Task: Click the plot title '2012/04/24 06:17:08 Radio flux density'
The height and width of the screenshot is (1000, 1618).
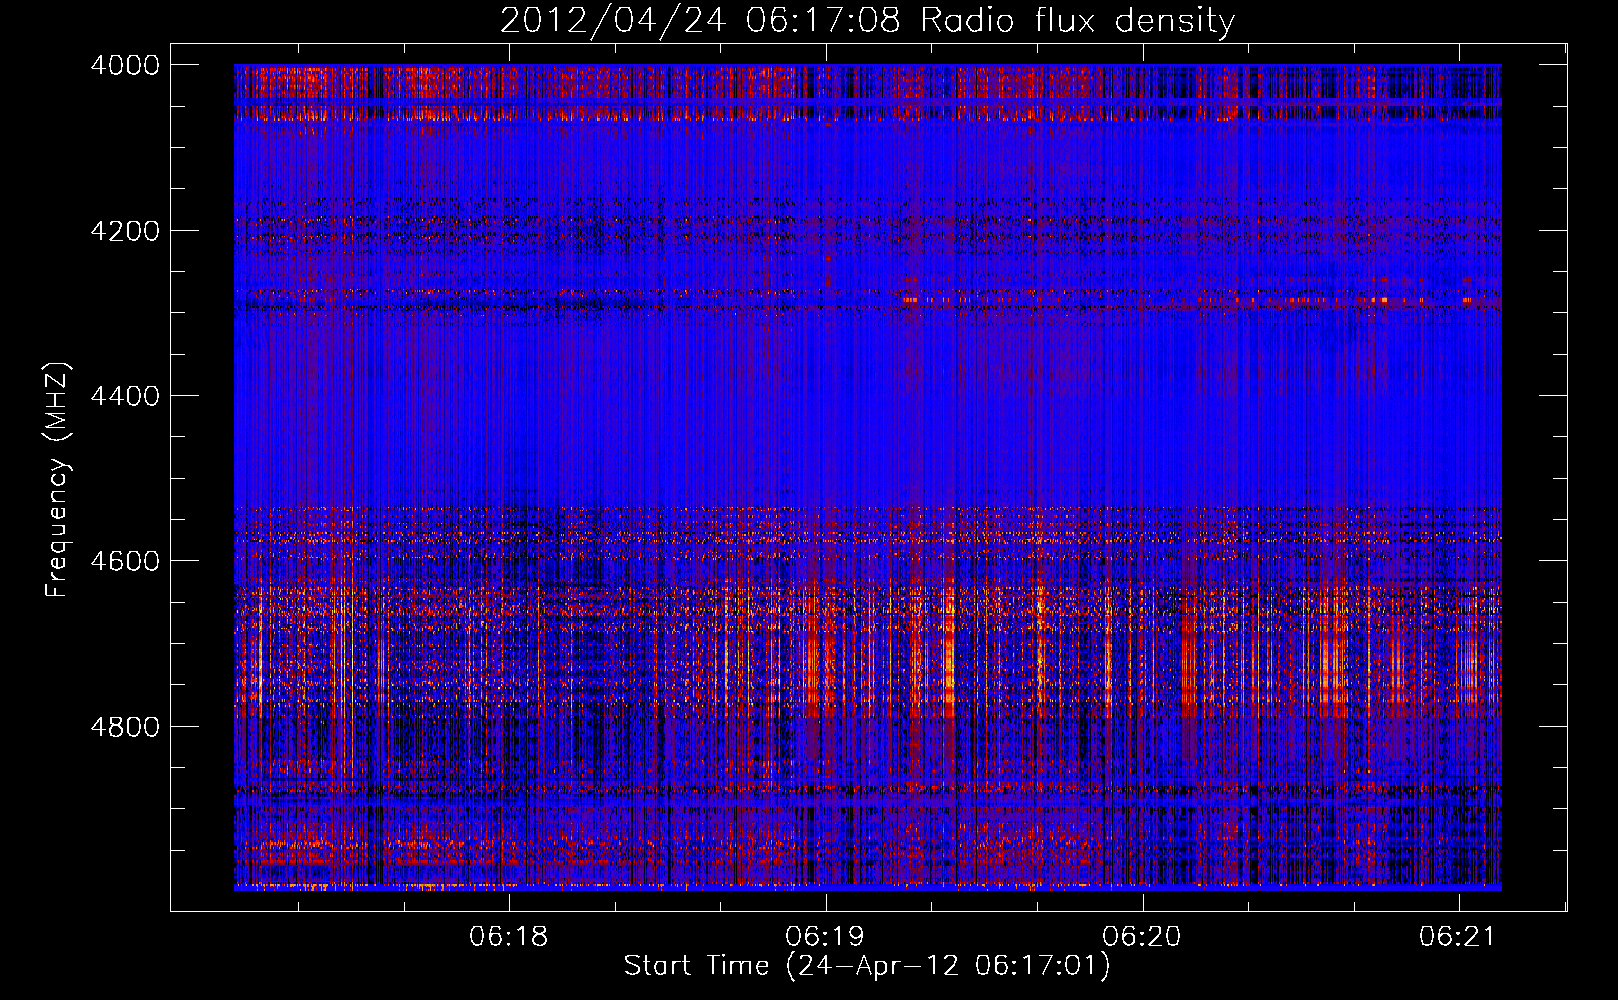Action: [867, 21]
